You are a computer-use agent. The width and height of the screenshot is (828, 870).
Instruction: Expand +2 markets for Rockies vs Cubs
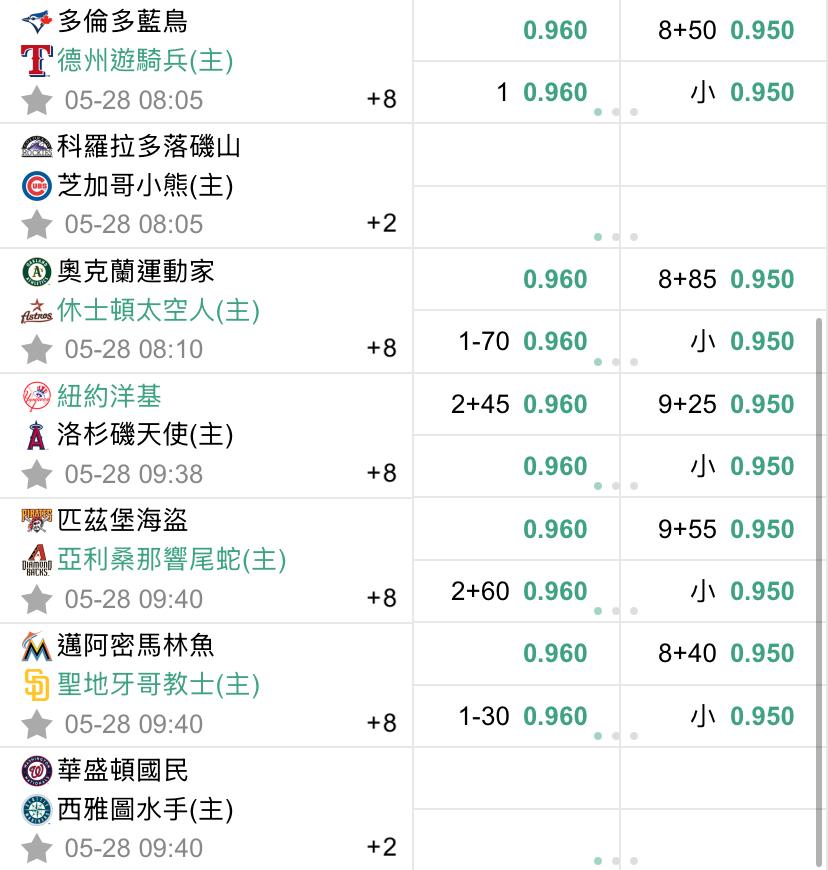tap(382, 223)
